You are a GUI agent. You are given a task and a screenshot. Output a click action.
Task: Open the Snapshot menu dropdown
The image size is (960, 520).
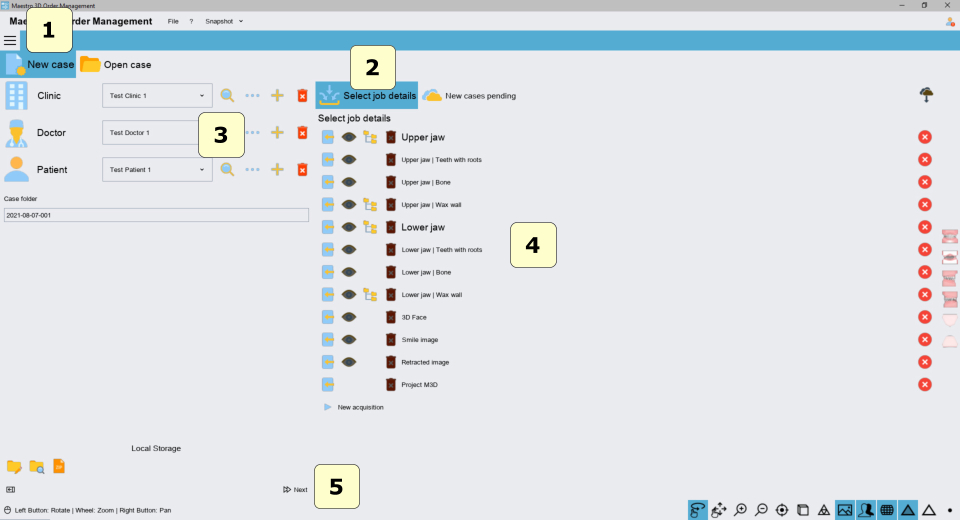click(224, 21)
